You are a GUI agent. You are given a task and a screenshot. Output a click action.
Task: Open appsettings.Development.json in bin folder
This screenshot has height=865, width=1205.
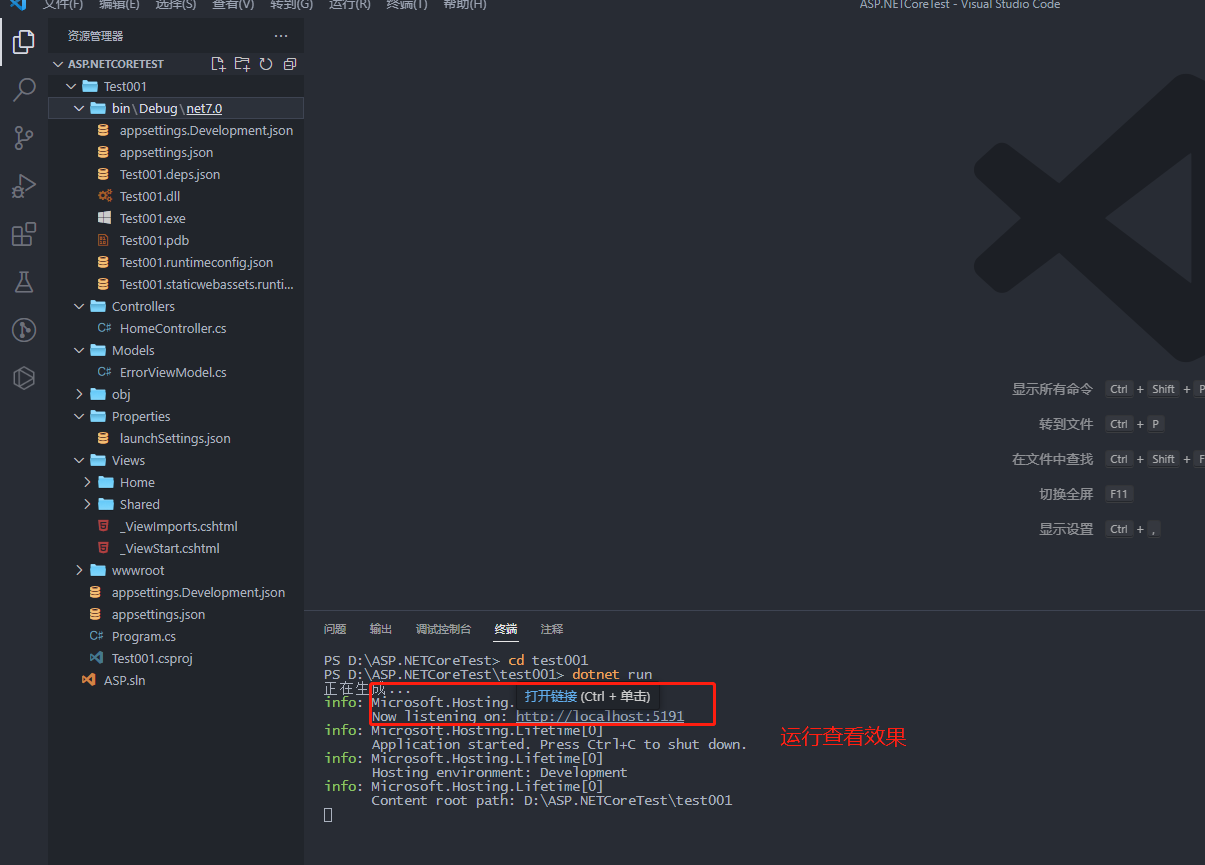(206, 130)
